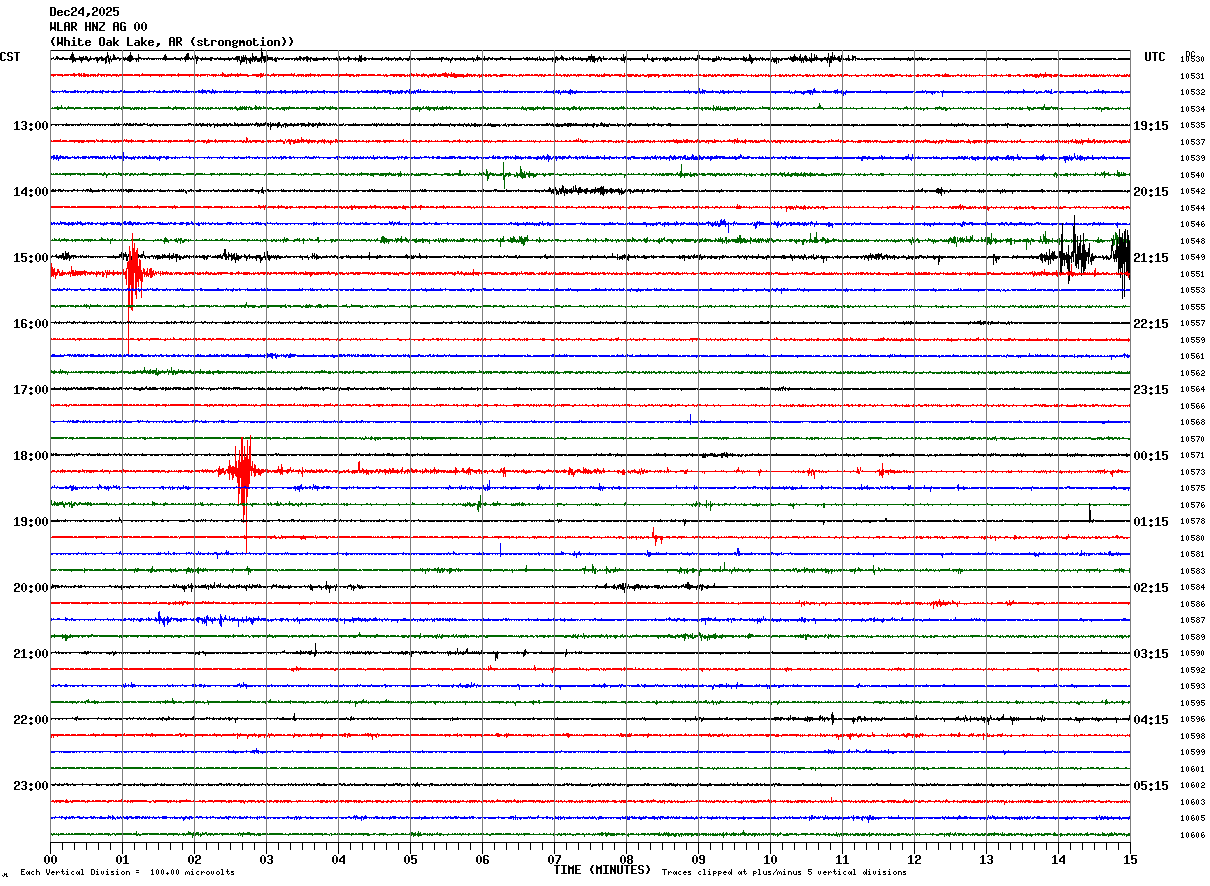Click the 00:15 UTC time label

click(x=1151, y=456)
